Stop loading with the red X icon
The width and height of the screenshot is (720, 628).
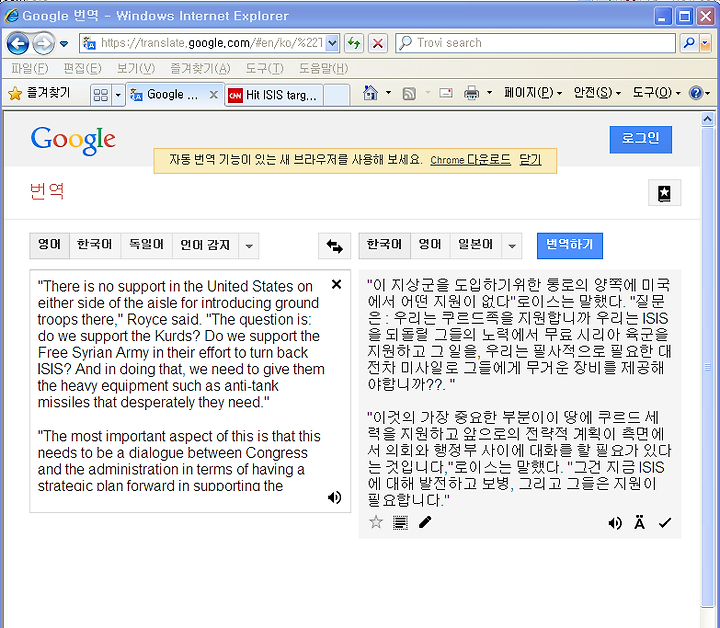378,43
